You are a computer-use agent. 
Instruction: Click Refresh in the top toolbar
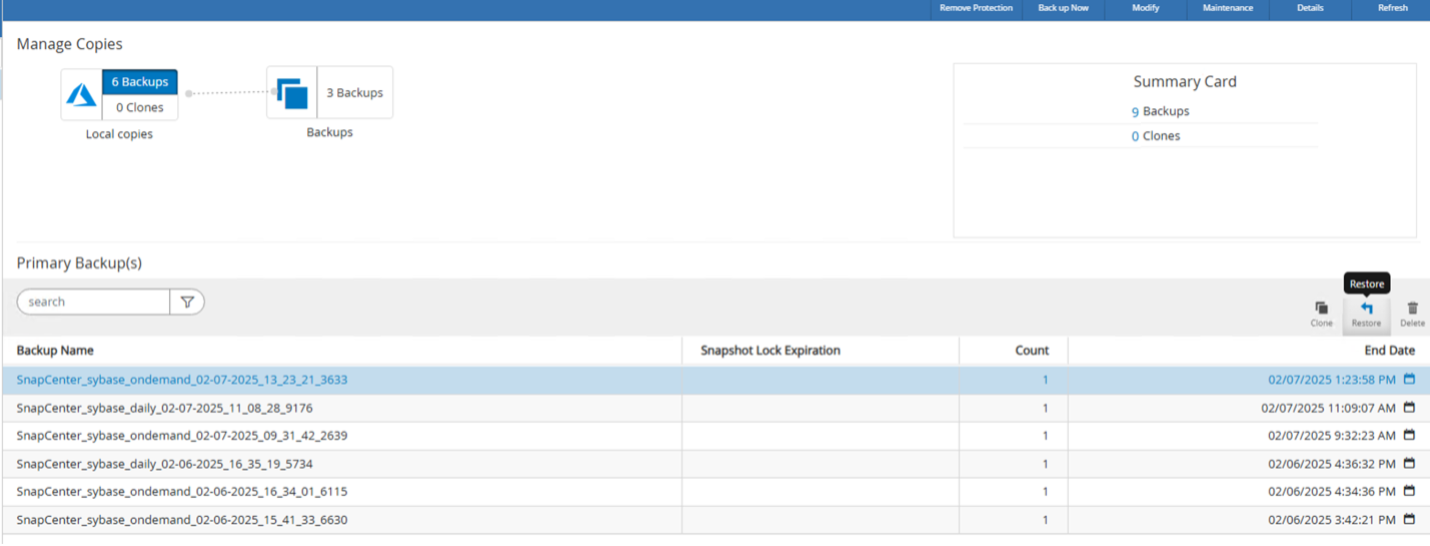point(1392,8)
